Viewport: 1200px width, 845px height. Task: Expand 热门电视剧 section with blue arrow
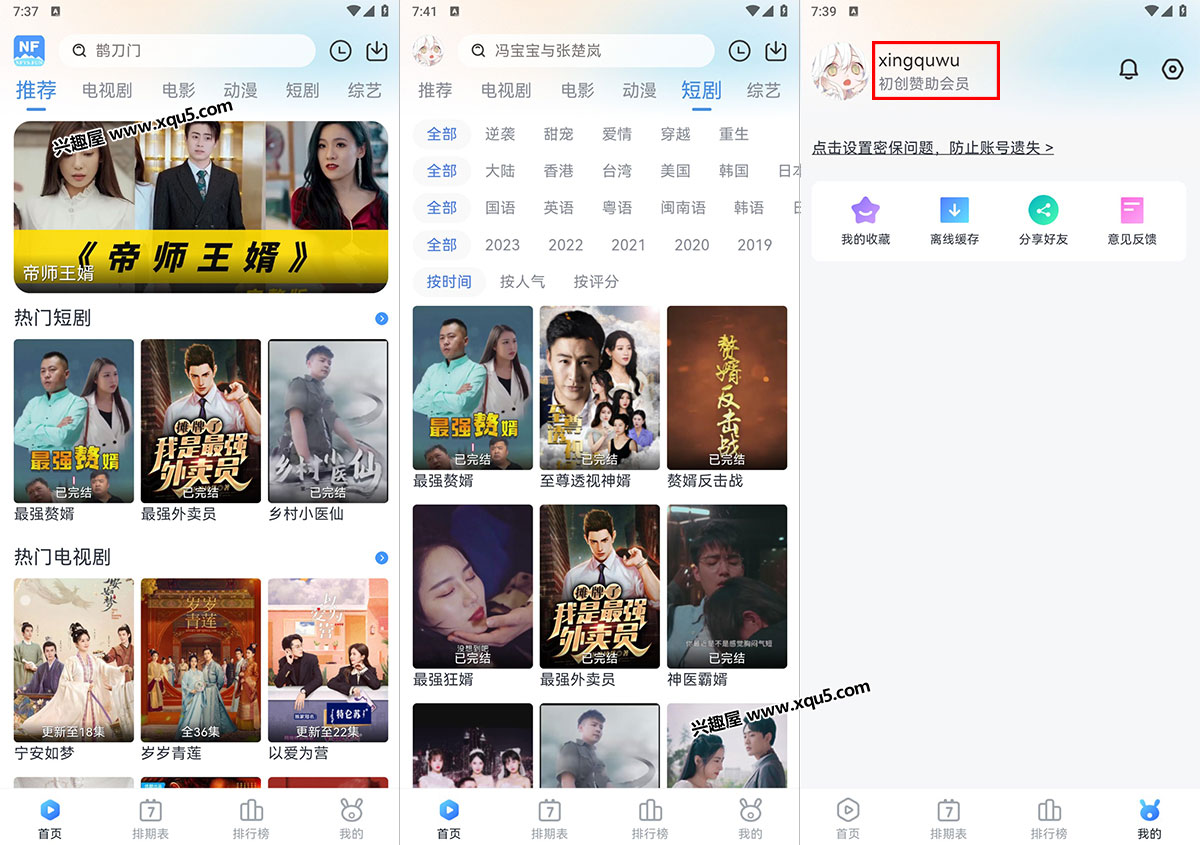click(x=381, y=557)
